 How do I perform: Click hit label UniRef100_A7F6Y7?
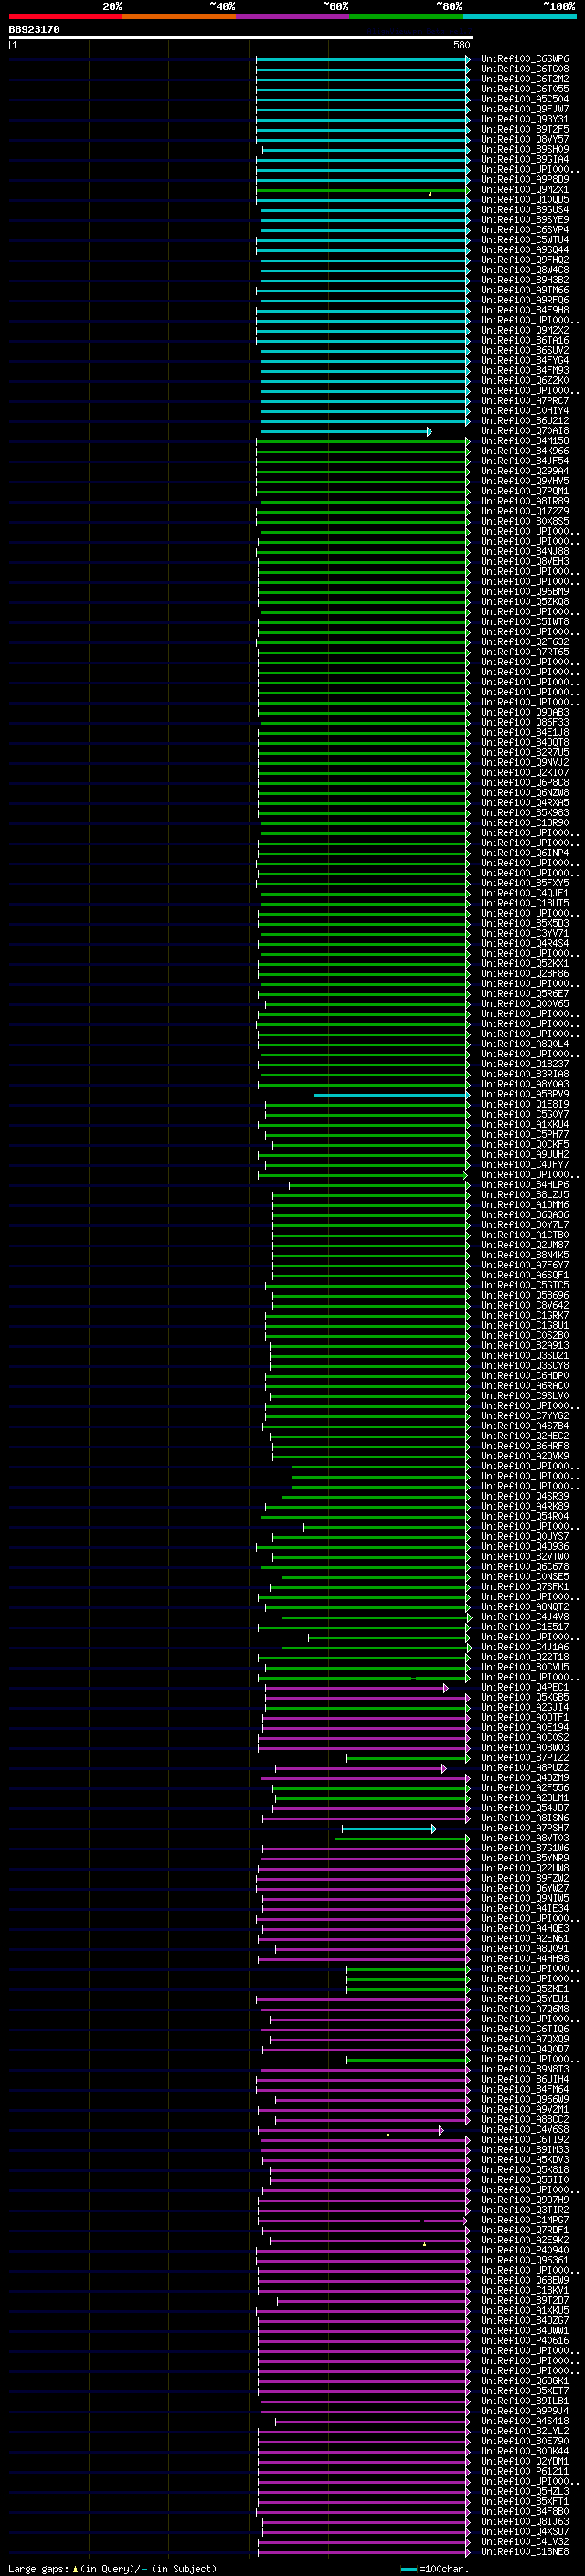point(525,1266)
